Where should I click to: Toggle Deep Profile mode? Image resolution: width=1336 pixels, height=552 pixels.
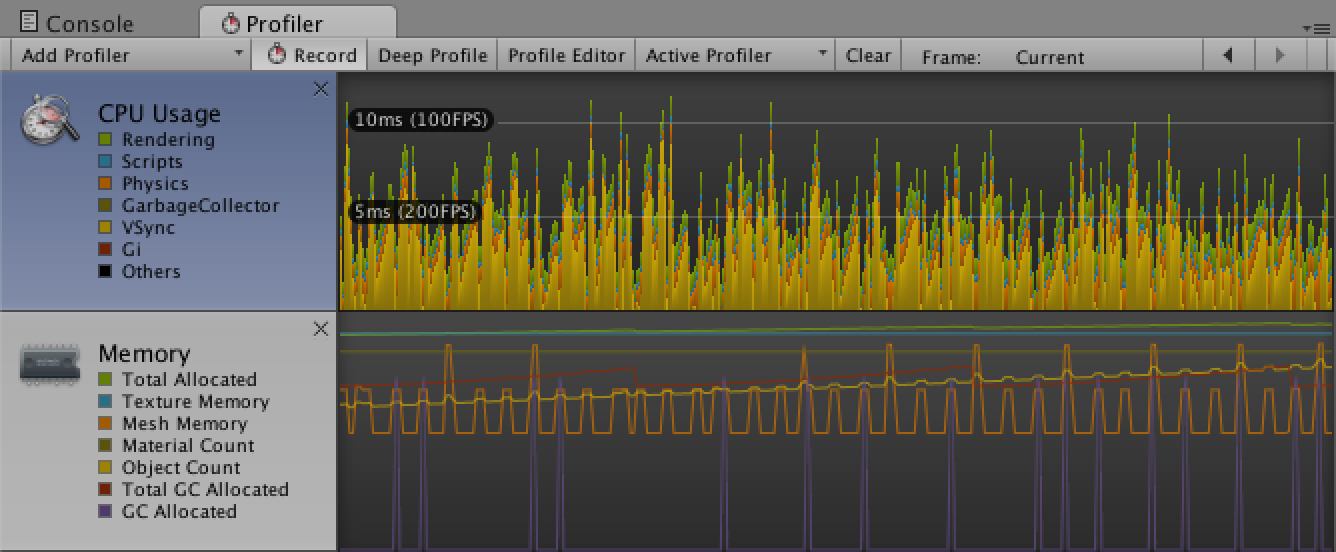click(432, 56)
